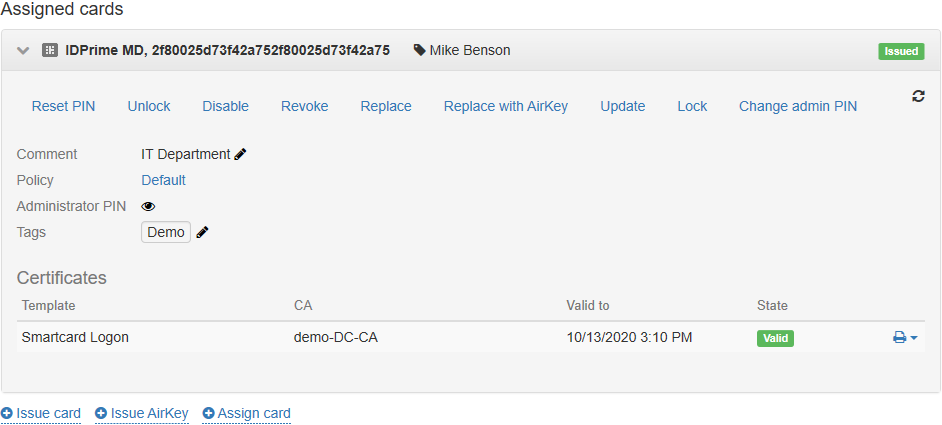Open the dropdown arrow beside printer icon

click(x=914, y=338)
